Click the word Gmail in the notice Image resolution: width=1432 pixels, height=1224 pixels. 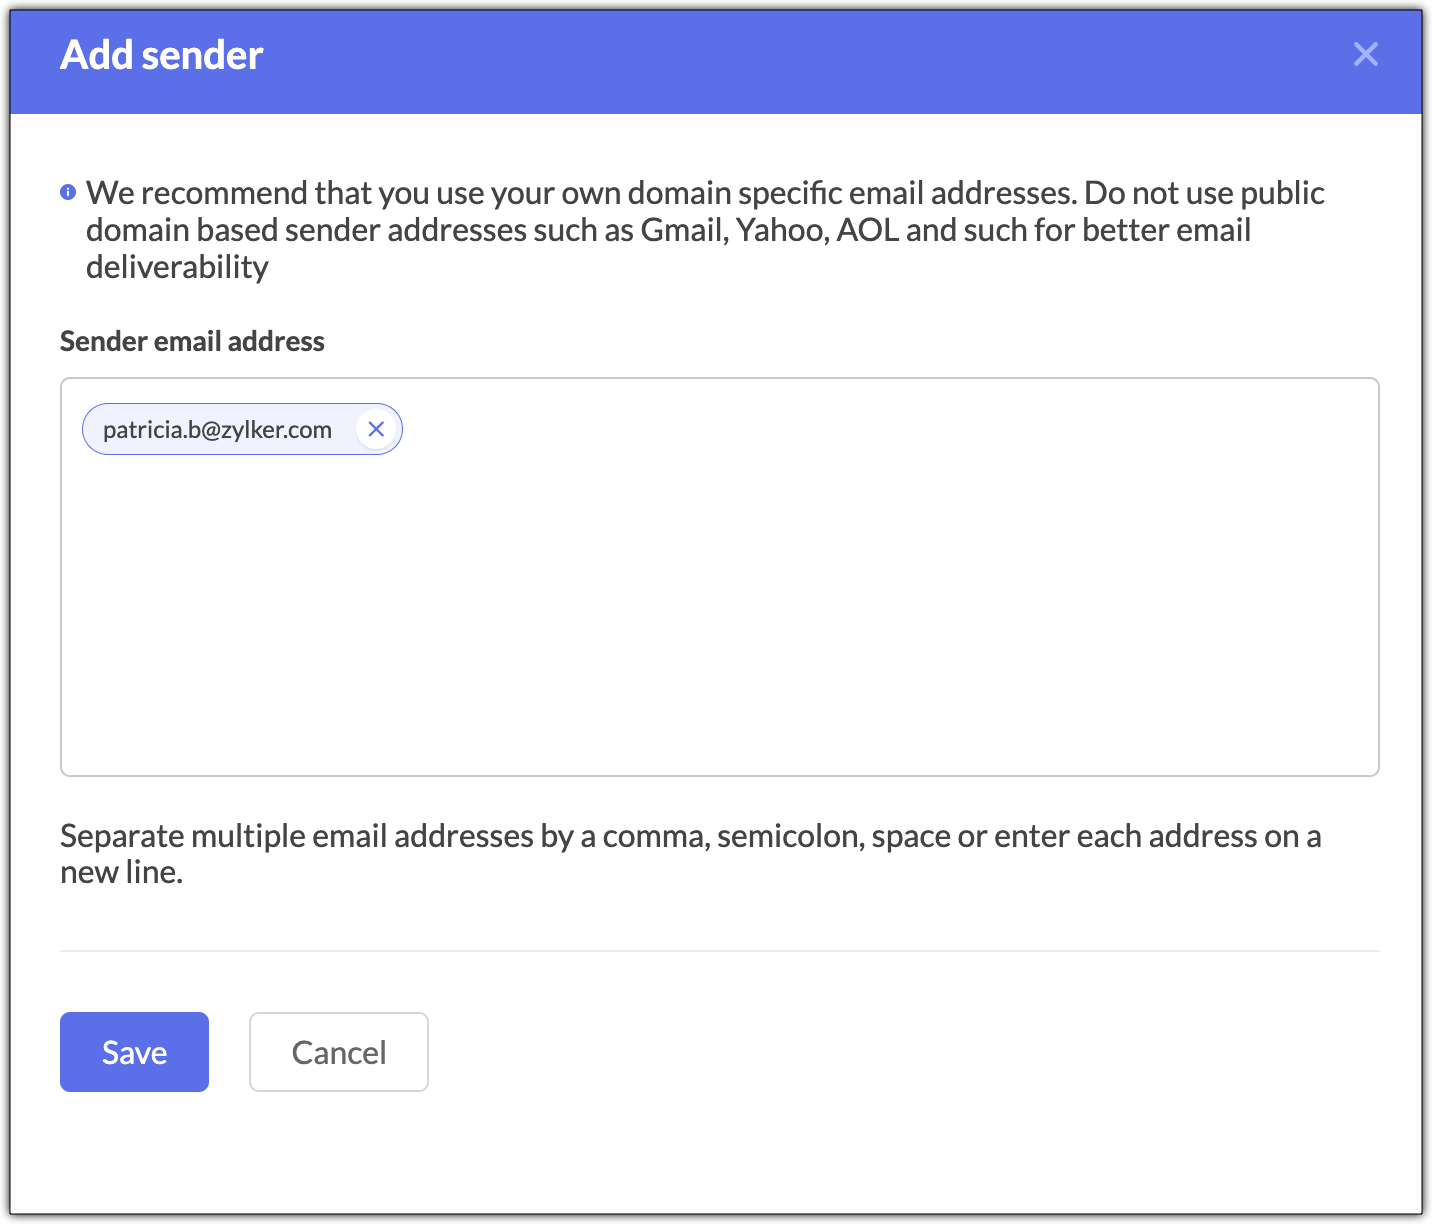pyautogui.click(x=683, y=230)
